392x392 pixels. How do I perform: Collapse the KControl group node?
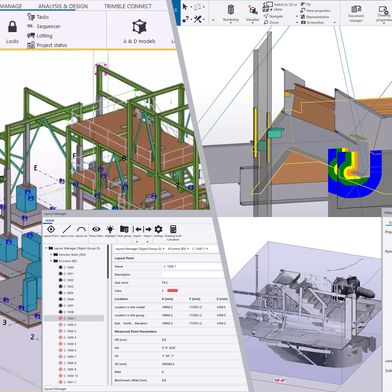click(x=51, y=261)
